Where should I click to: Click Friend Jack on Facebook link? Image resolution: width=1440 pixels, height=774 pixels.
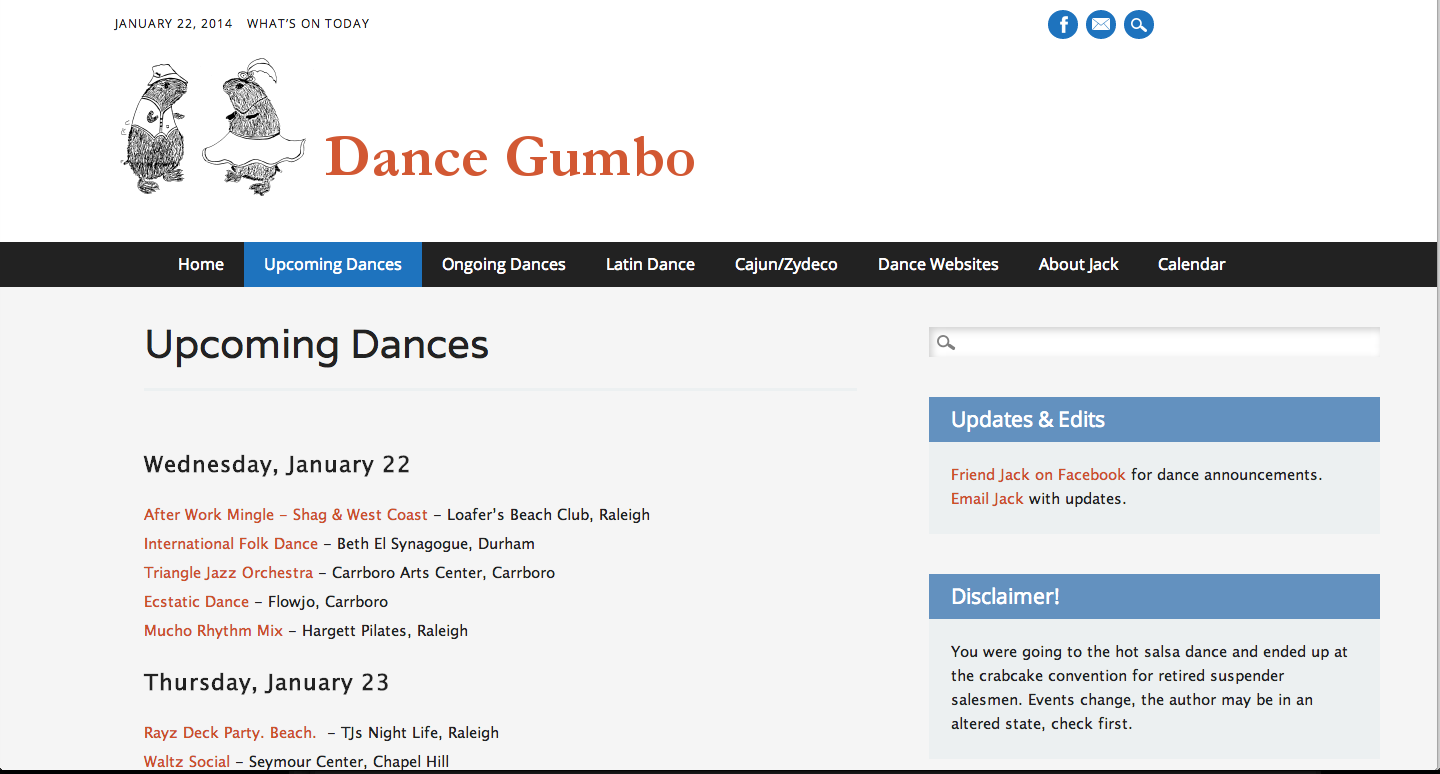coord(1038,475)
